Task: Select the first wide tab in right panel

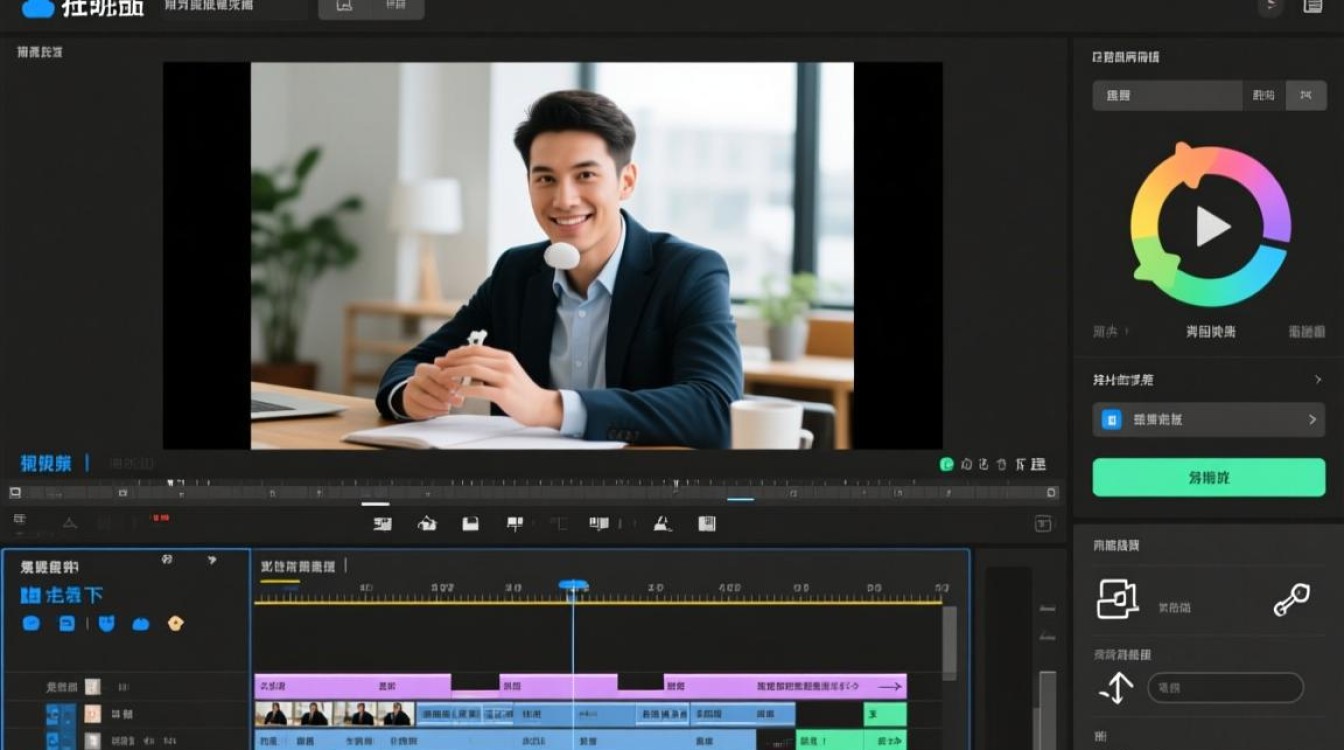Action: [x=1167, y=95]
